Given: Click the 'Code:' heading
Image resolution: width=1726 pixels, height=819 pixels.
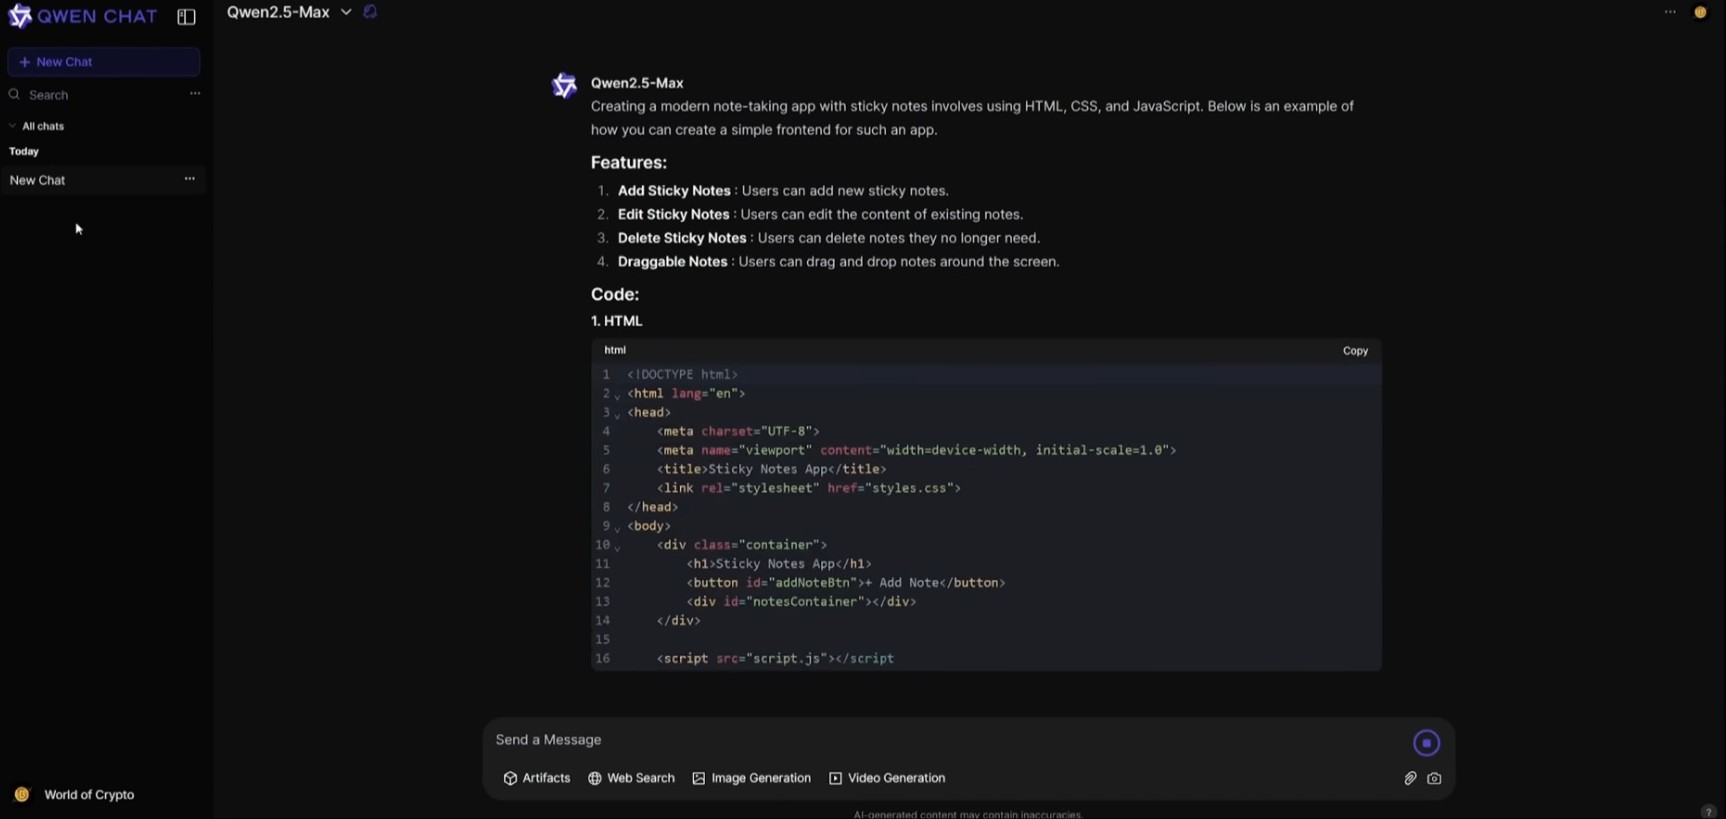Looking at the screenshot, I should click(x=614, y=294).
